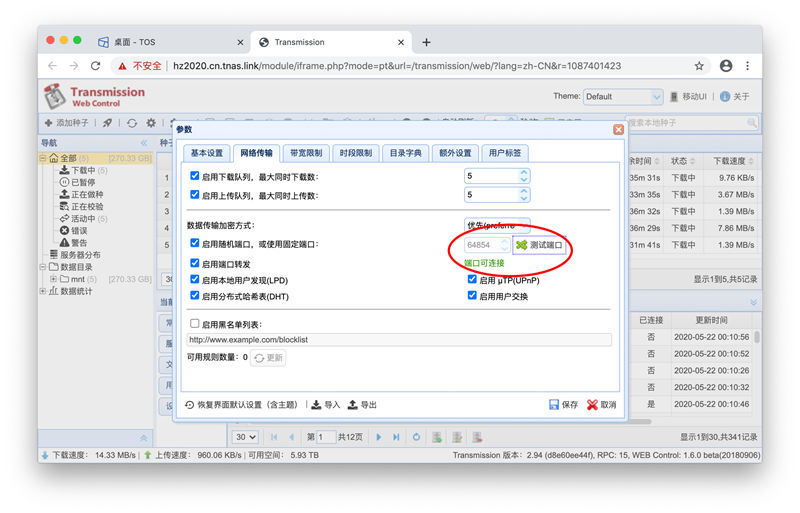Toggle 启用本地用户发现(LPD) checkbox
The width and height of the screenshot is (800, 513).
point(194,279)
